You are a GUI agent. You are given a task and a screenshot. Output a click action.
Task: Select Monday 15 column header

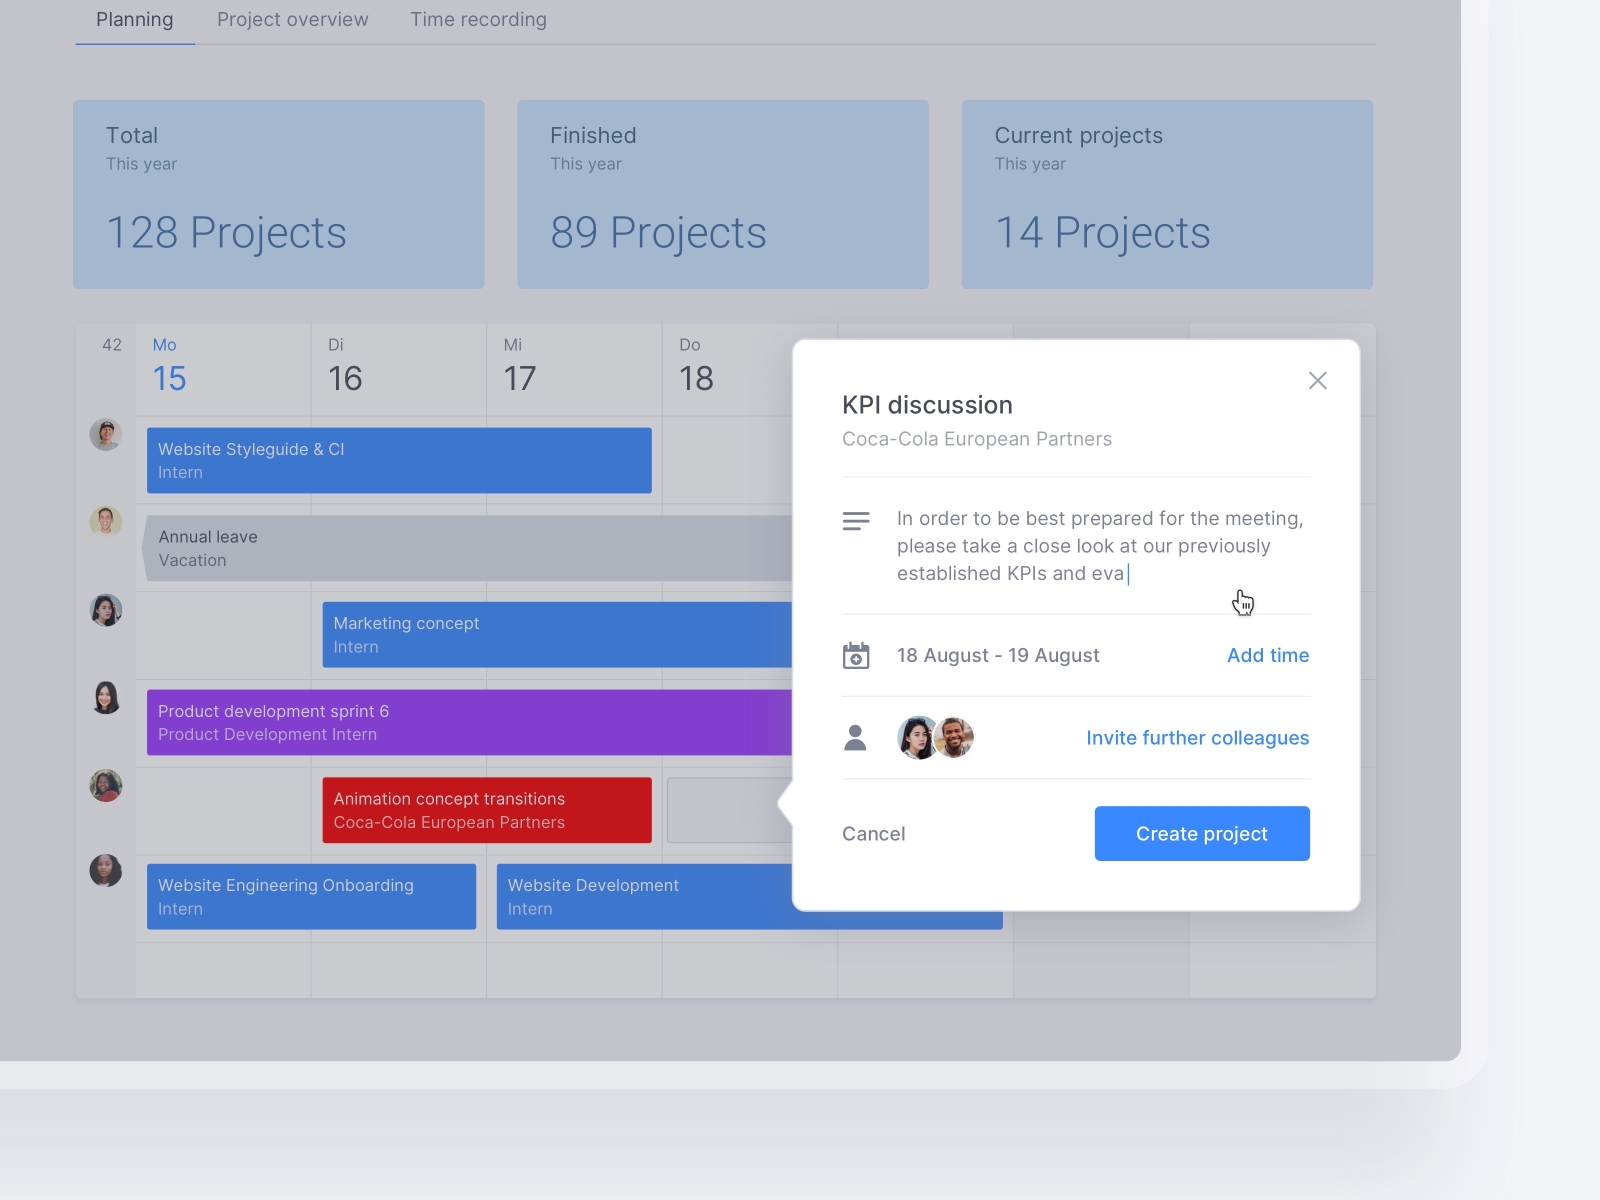[223, 368]
